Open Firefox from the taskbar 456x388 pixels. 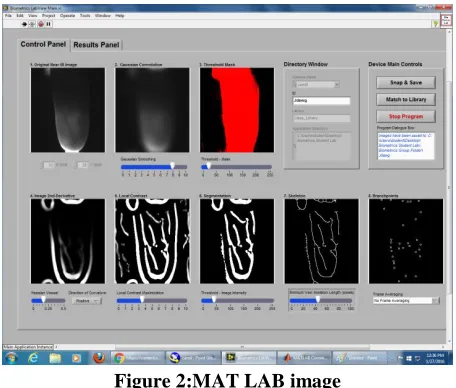(x=99, y=358)
